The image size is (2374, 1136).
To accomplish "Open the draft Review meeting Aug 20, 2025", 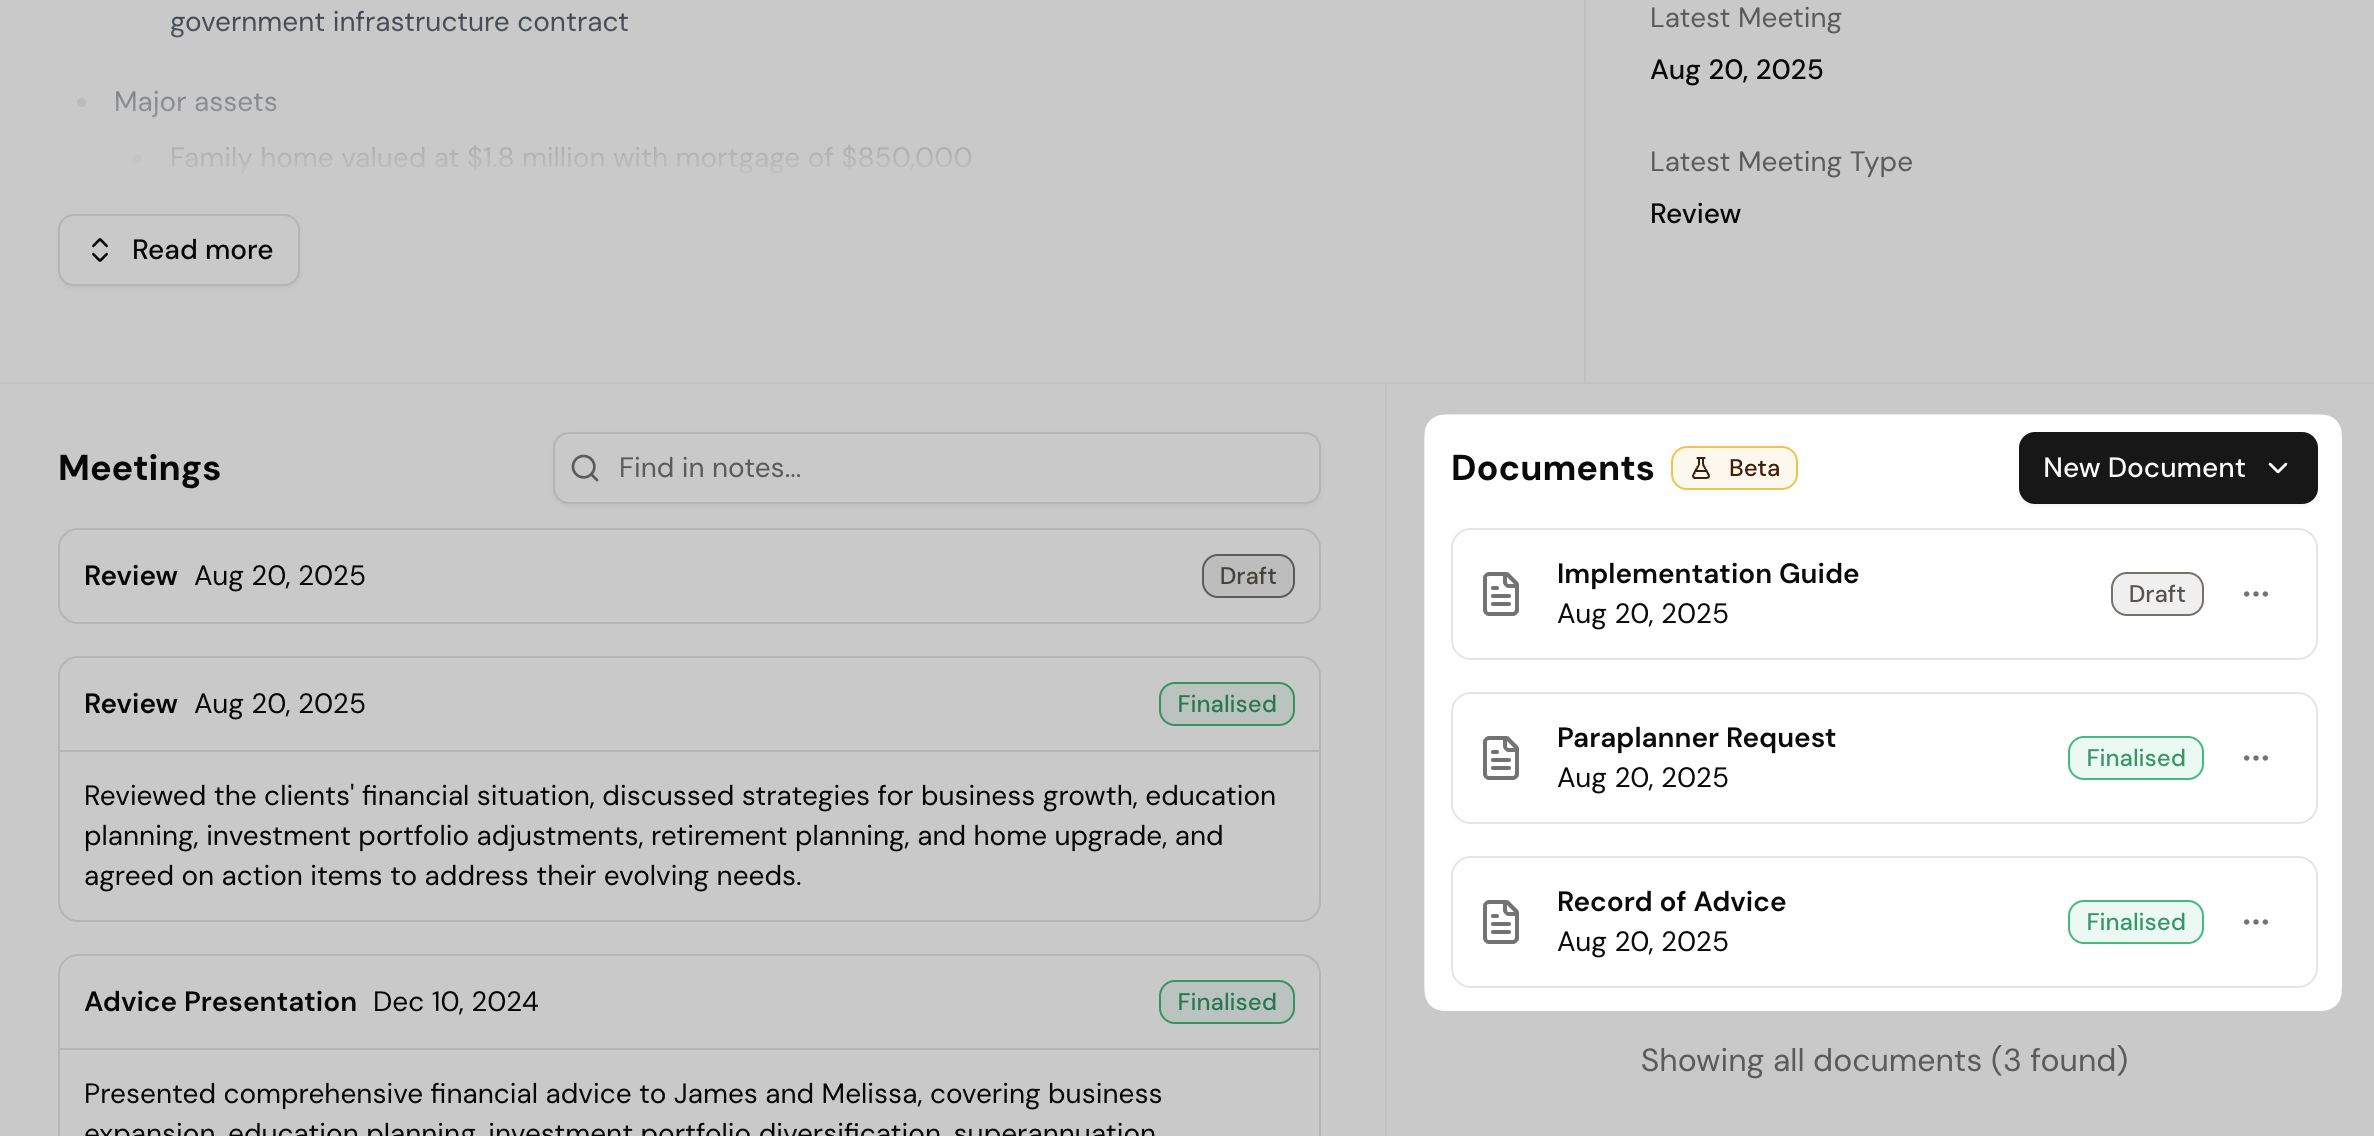I will 689,576.
